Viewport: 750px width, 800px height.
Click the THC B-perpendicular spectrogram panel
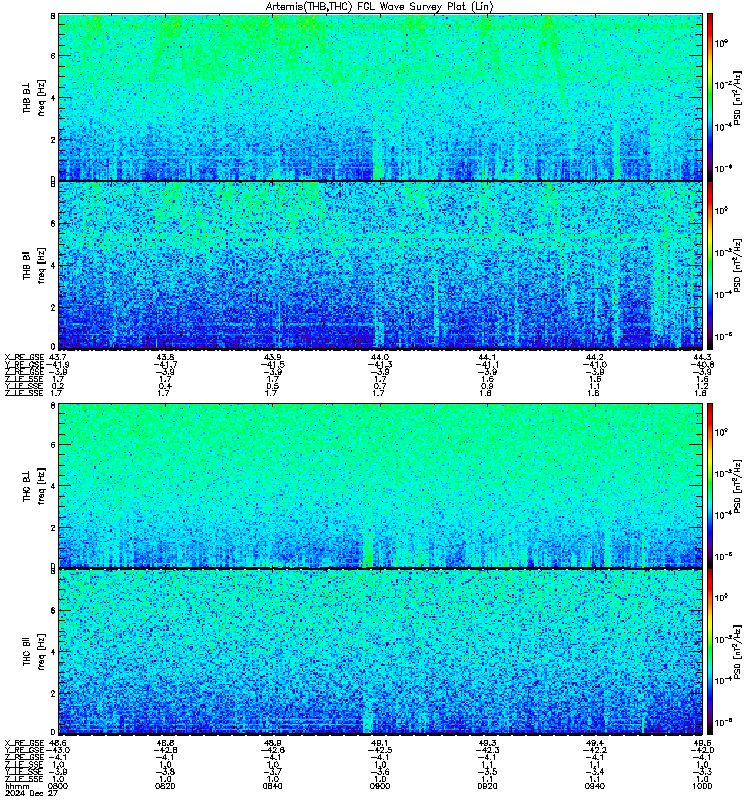(380, 485)
